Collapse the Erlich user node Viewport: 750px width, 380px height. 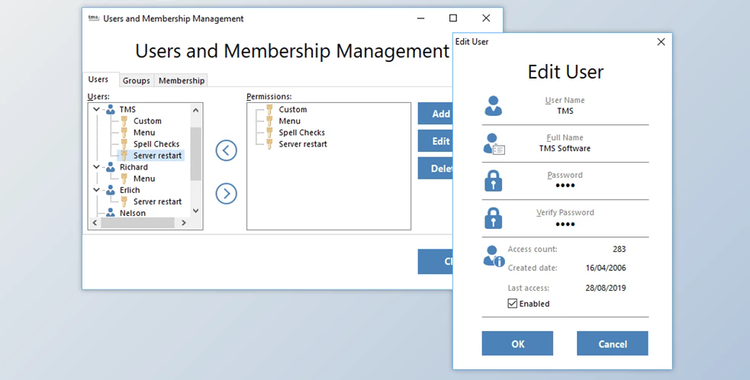[x=97, y=190]
